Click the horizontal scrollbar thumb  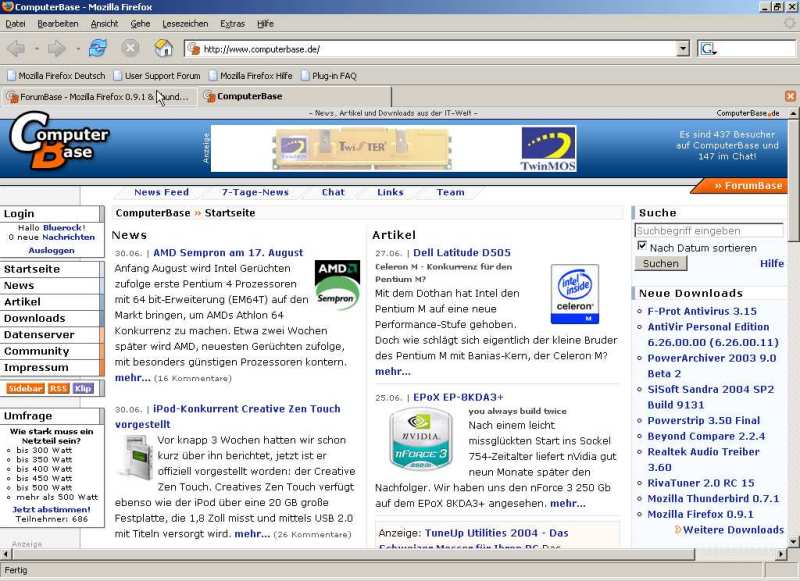pyautogui.click(x=353, y=554)
